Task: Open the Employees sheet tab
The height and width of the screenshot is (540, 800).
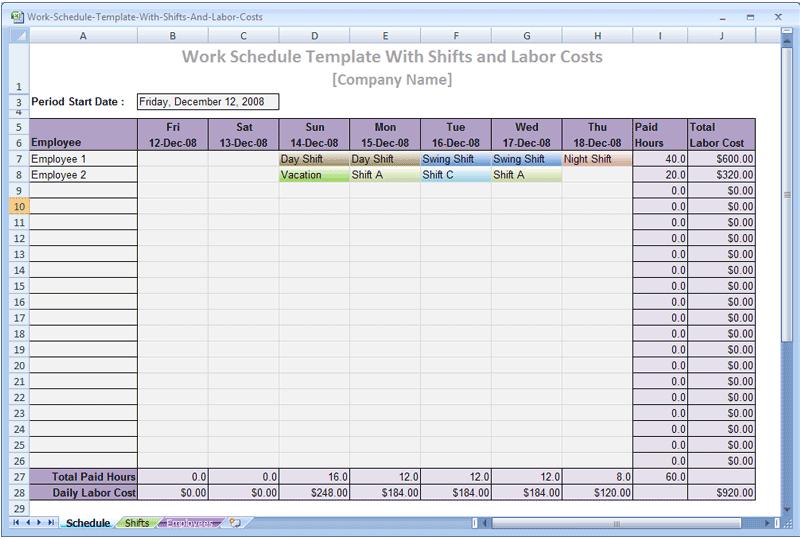Action: pos(189,523)
